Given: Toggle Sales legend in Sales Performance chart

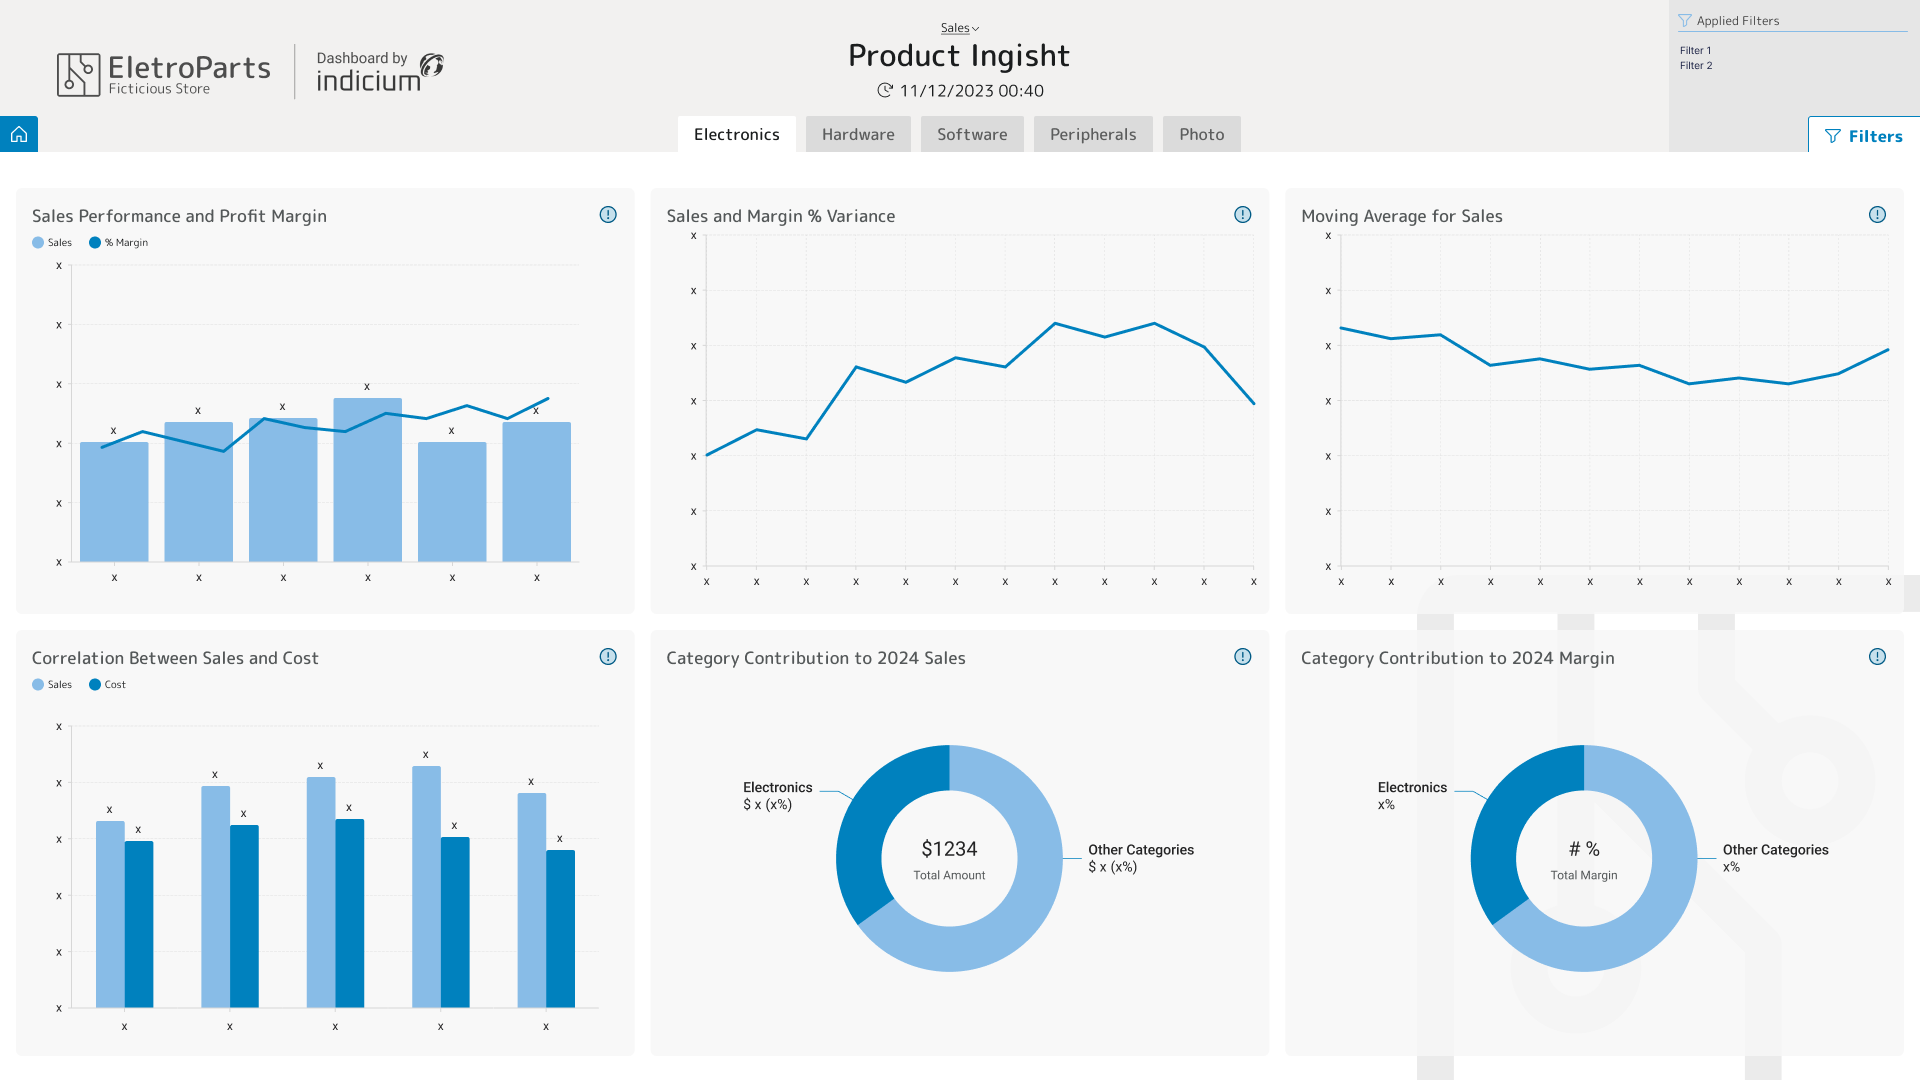Looking at the screenshot, I should pyautogui.click(x=52, y=243).
